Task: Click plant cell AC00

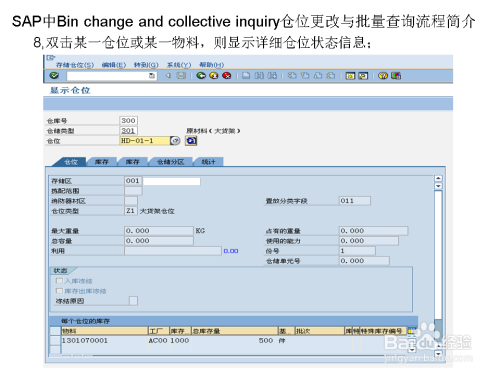Action: pos(158,341)
